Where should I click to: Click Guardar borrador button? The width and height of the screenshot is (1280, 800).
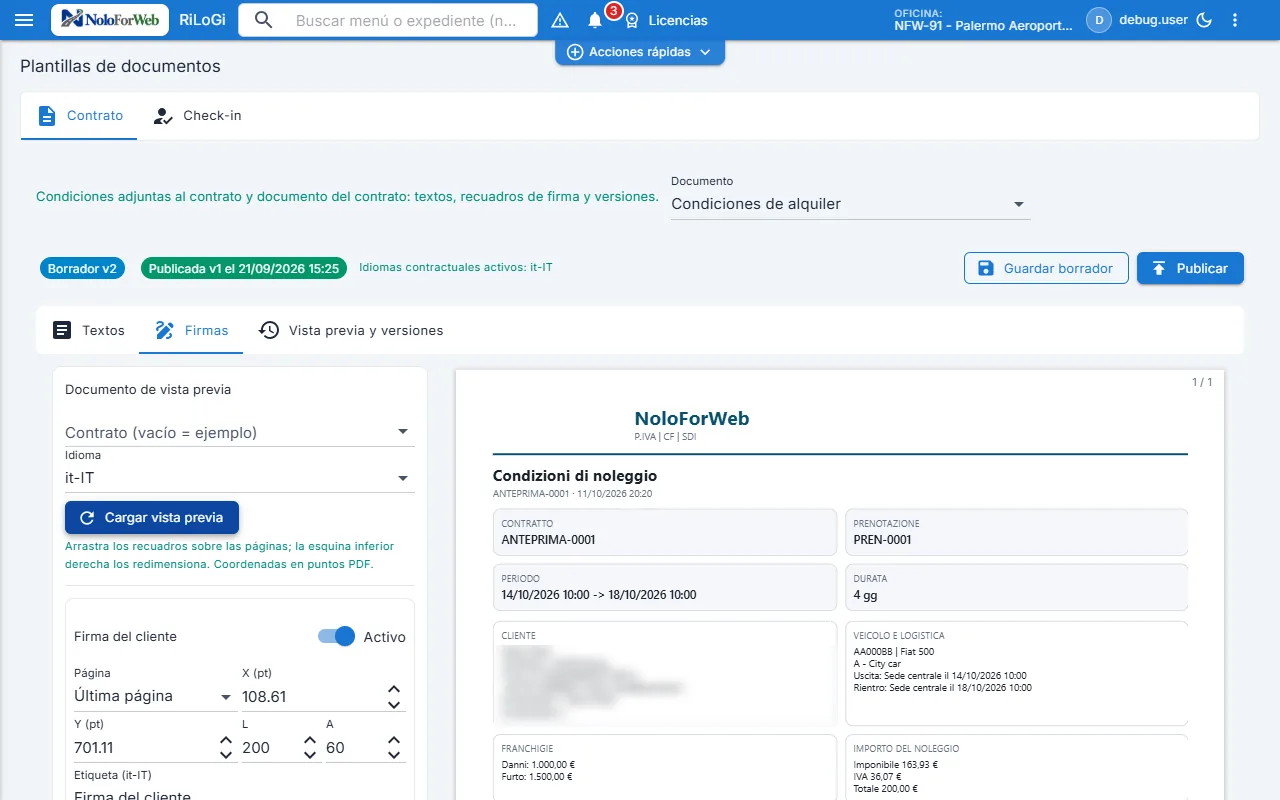1046,268
